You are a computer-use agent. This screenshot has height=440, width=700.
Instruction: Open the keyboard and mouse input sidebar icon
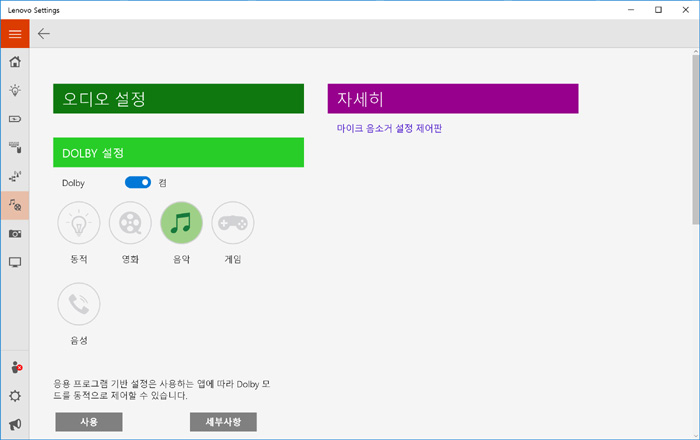click(x=15, y=147)
